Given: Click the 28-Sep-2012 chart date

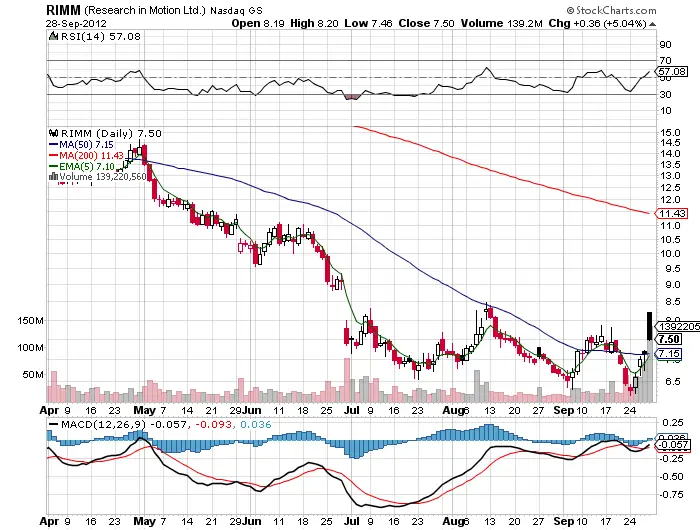Looking at the screenshot, I should click(x=76, y=23).
